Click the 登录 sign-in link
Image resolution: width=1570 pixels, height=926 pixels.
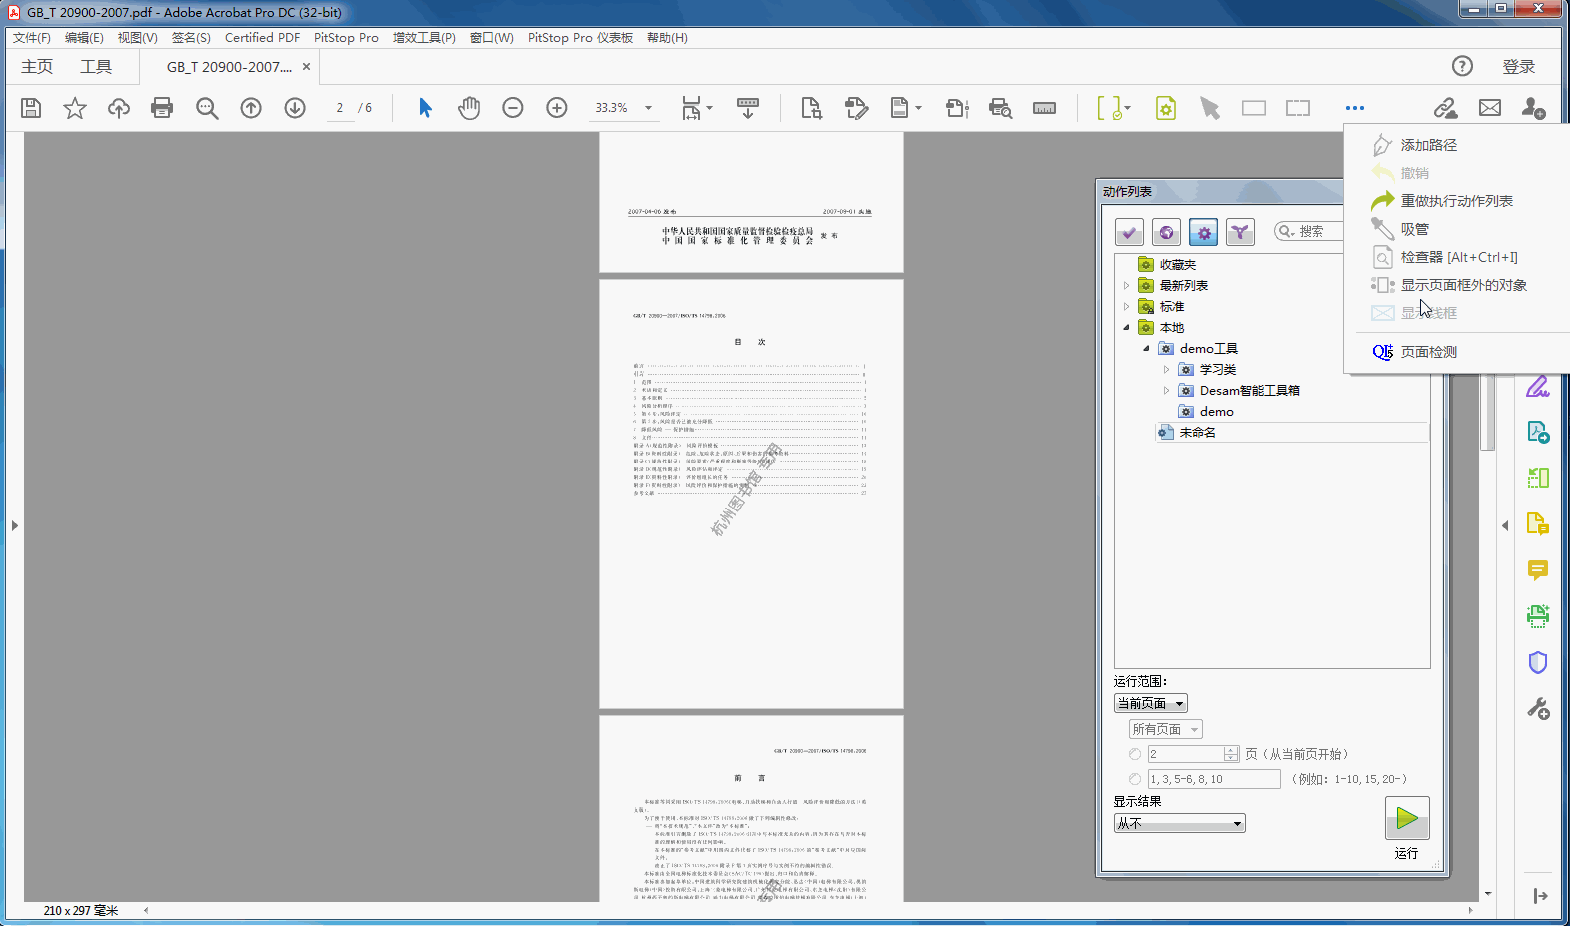(1518, 67)
